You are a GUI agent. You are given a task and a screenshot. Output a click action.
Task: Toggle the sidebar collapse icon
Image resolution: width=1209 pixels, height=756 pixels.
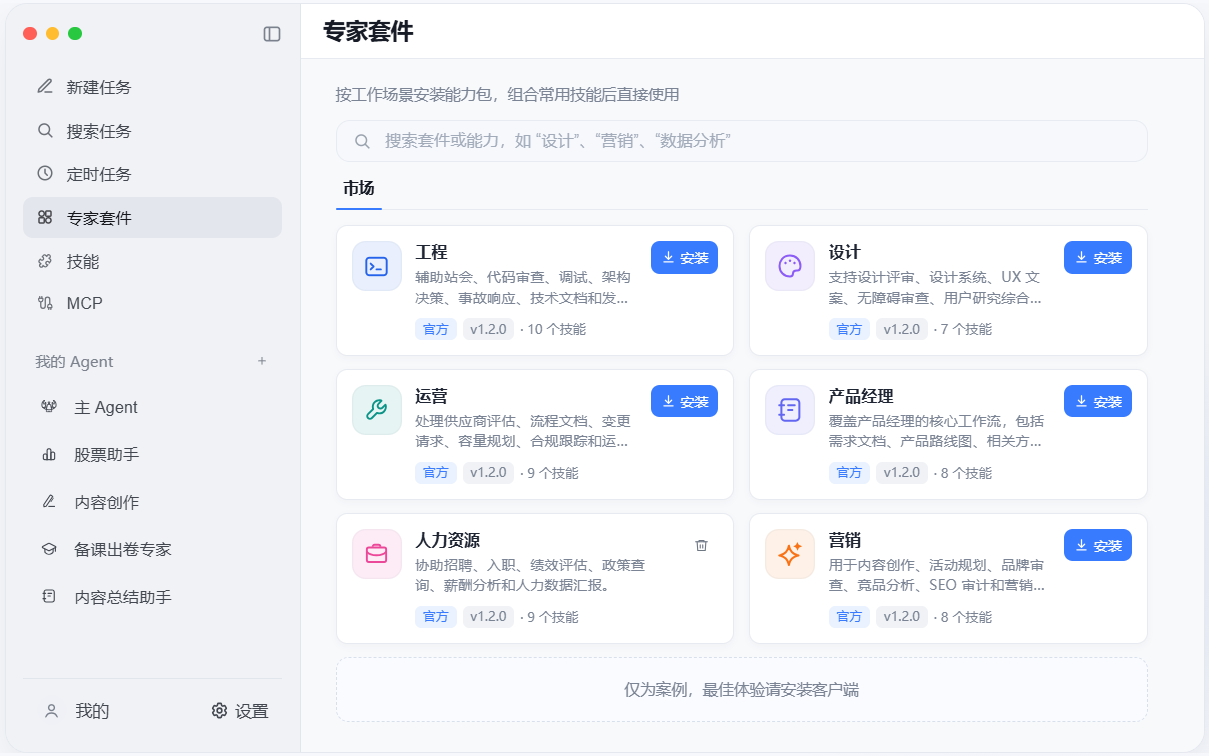coord(272,34)
